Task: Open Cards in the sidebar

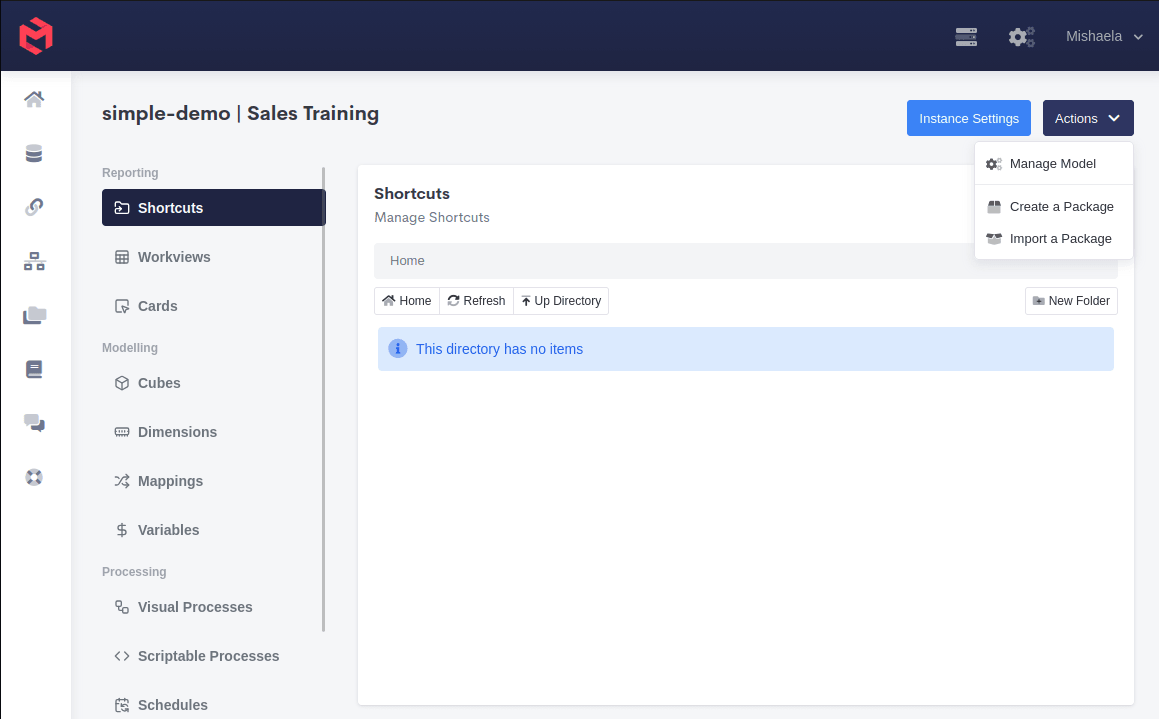Action: point(213,306)
